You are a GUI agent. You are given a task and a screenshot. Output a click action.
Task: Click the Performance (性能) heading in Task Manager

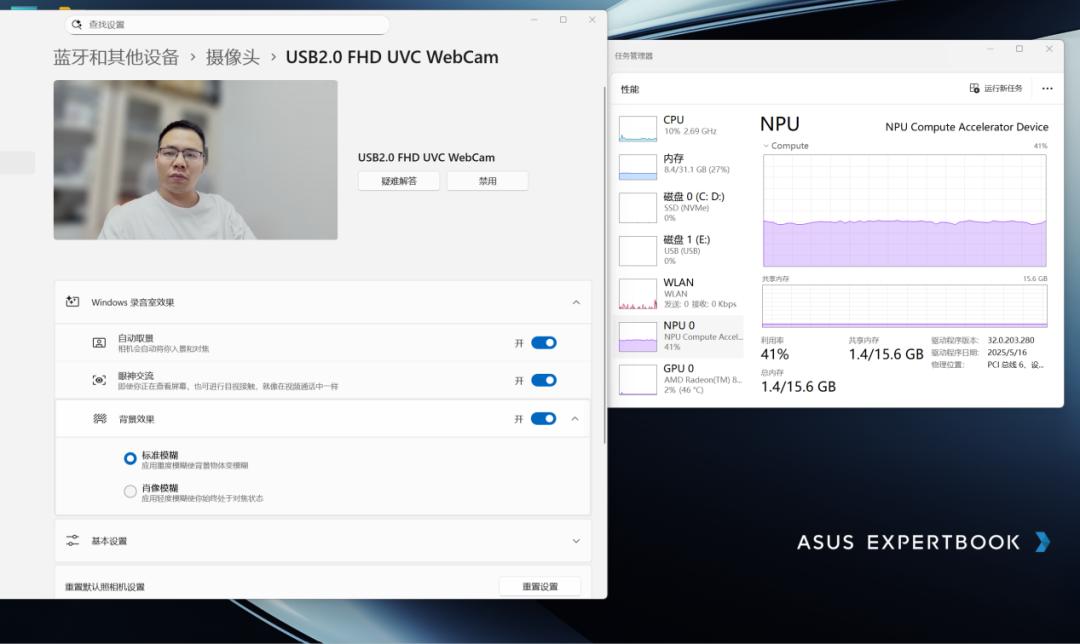click(x=630, y=90)
